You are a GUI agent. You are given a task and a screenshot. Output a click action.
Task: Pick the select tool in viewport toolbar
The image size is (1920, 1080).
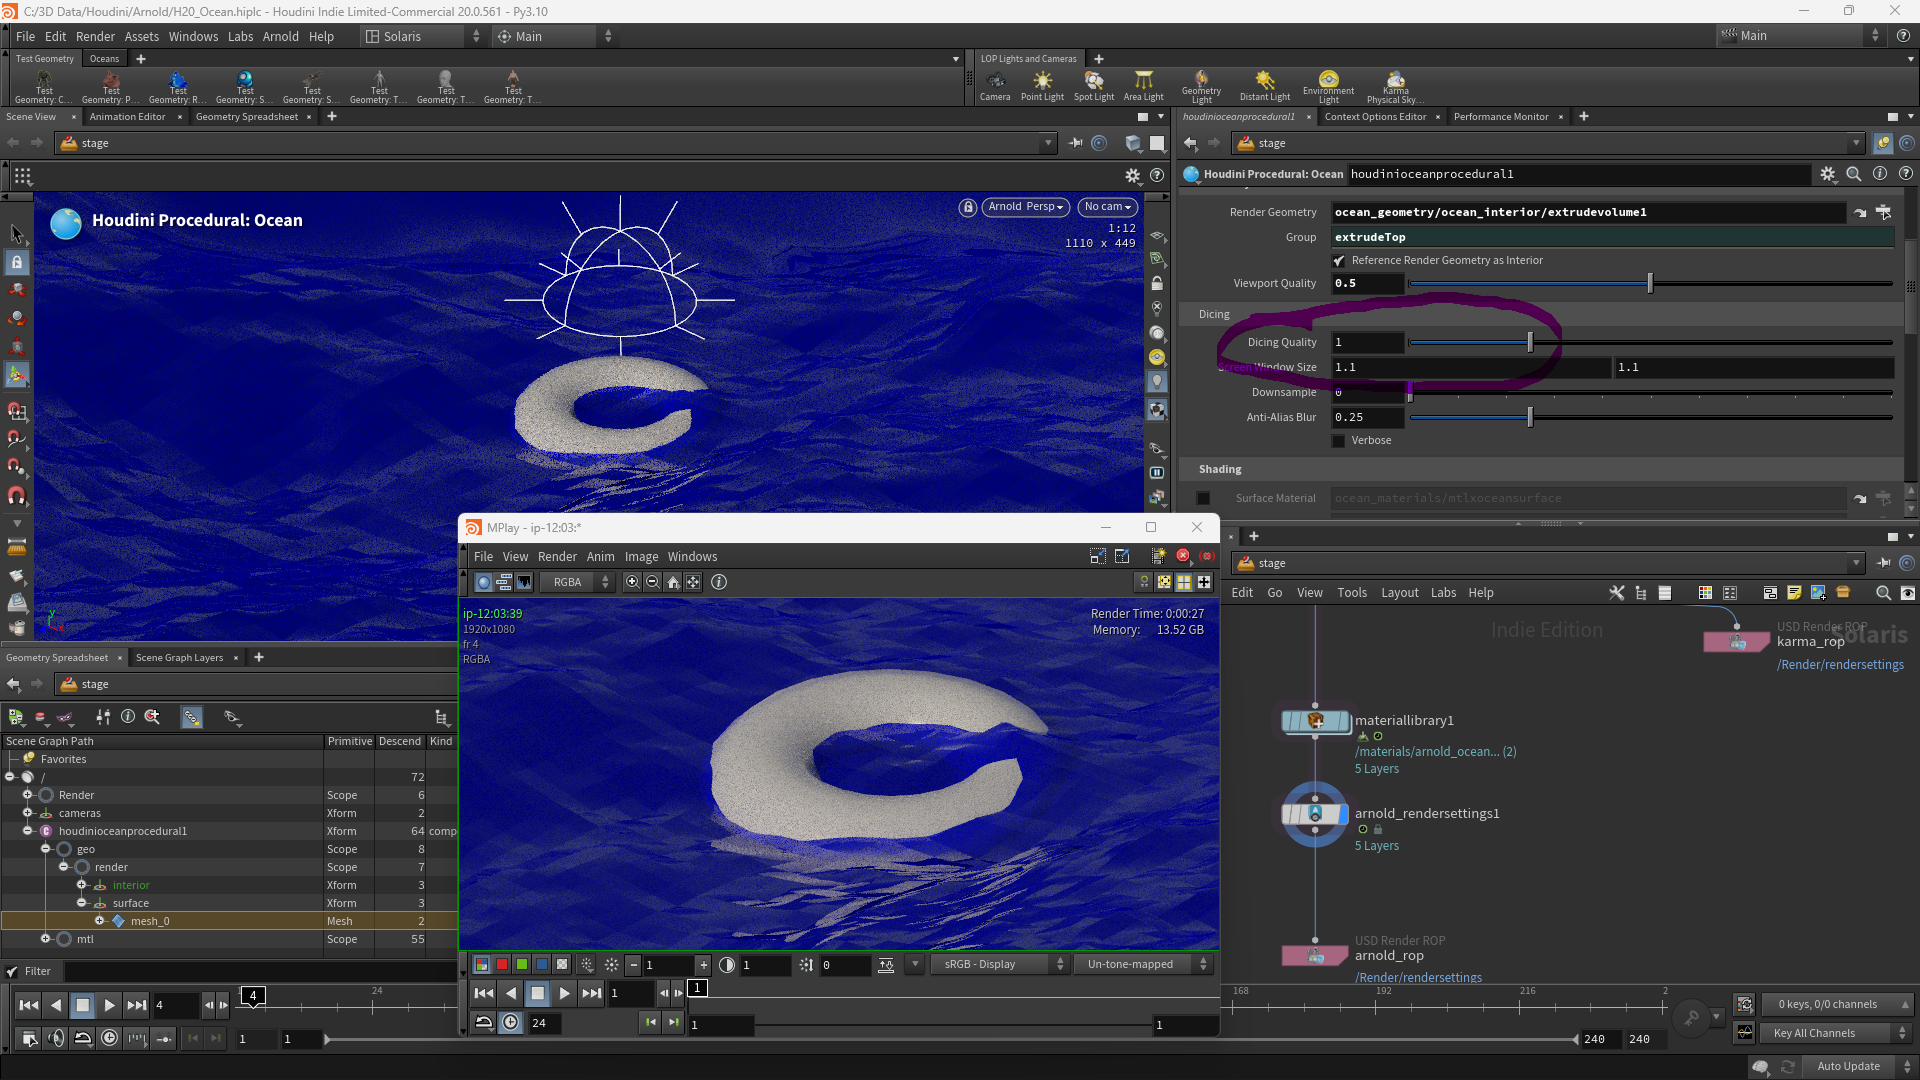click(16, 234)
